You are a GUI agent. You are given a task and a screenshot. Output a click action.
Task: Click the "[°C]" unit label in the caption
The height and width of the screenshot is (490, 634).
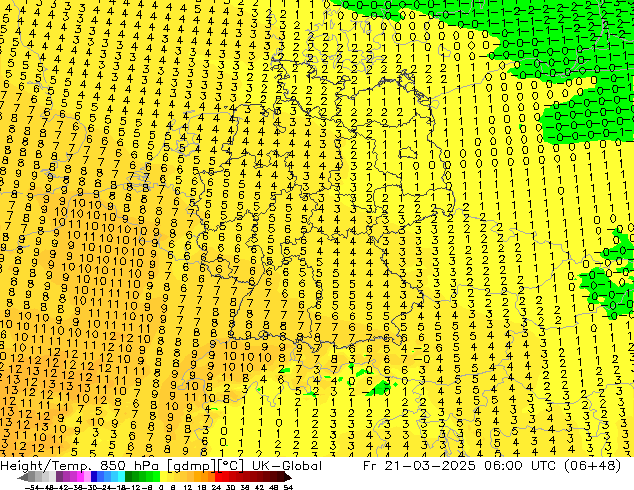point(231,466)
